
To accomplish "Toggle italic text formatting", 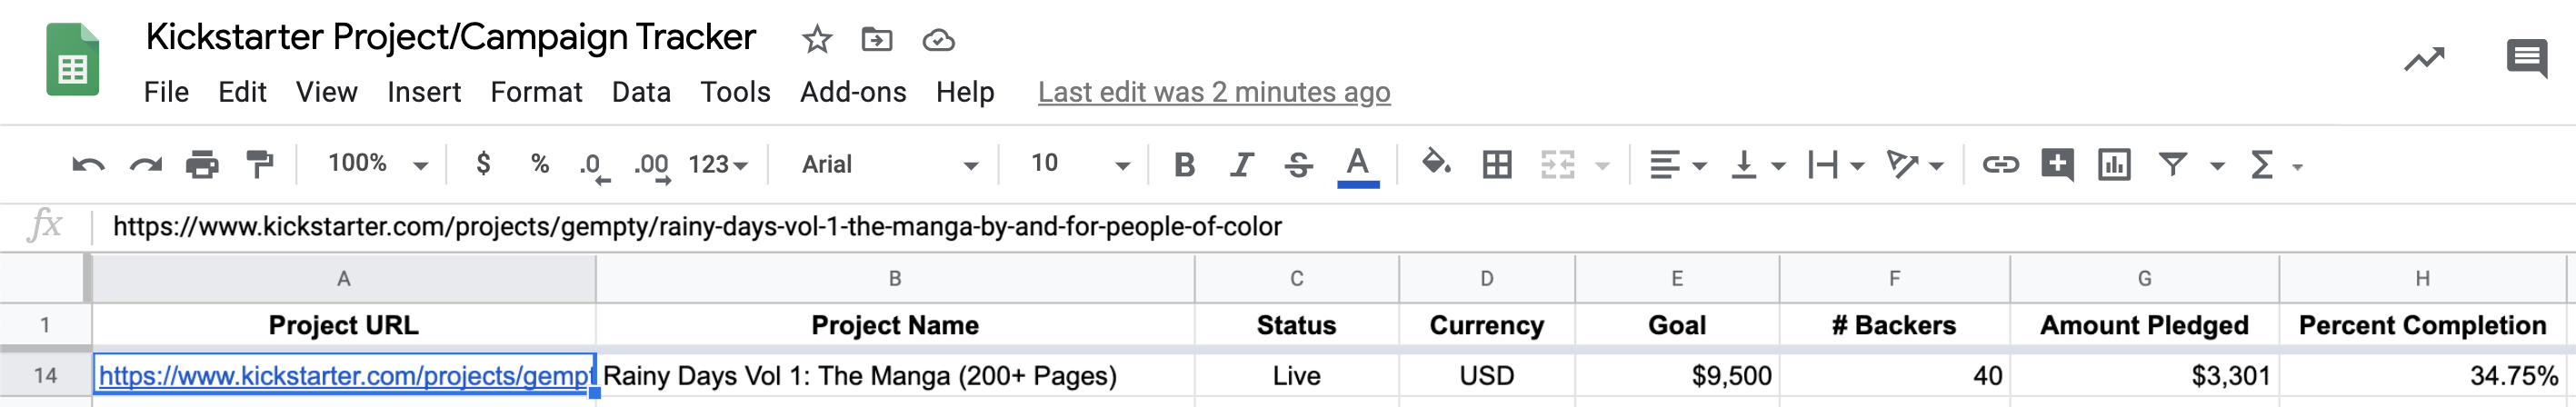I will pyautogui.click(x=1241, y=164).
